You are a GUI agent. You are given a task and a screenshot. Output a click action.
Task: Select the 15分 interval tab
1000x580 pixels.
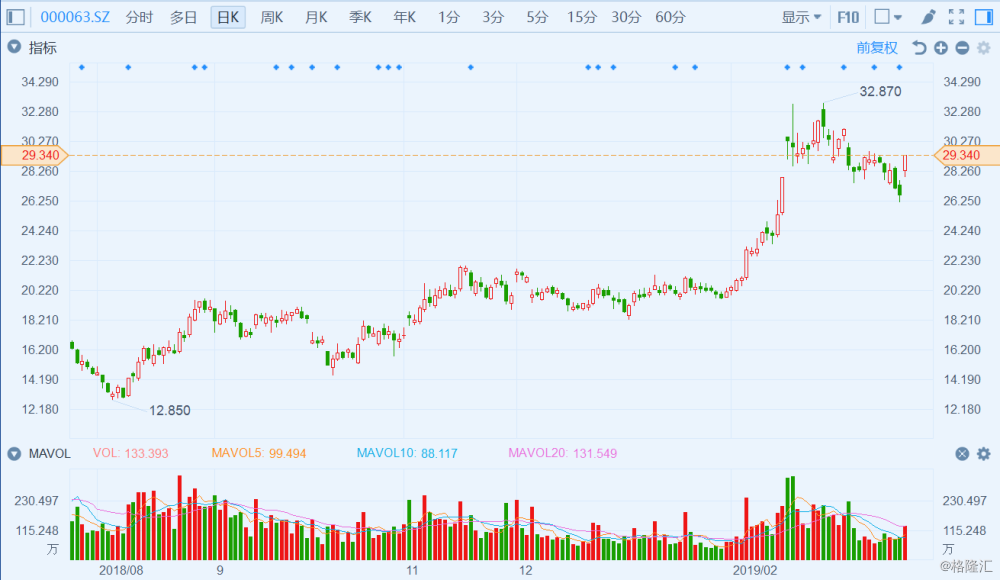tap(582, 17)
